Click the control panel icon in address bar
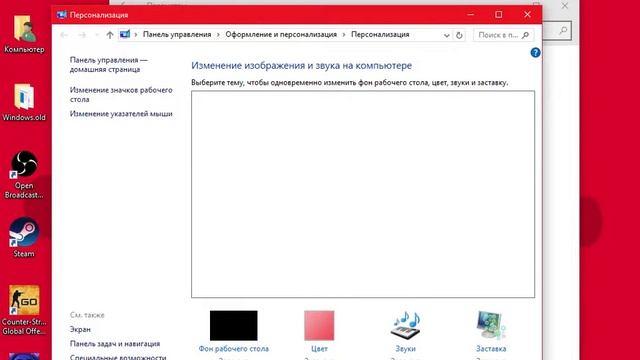The image size is (640, 360). point(125,34)
